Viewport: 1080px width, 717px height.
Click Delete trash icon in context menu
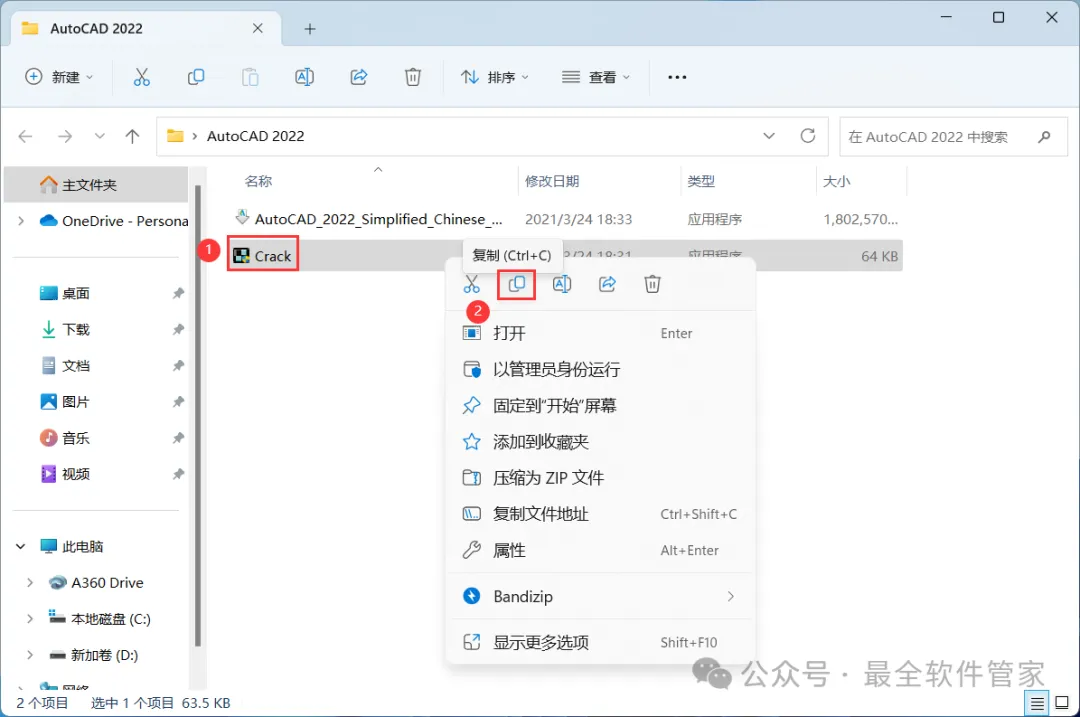[652, 284]
